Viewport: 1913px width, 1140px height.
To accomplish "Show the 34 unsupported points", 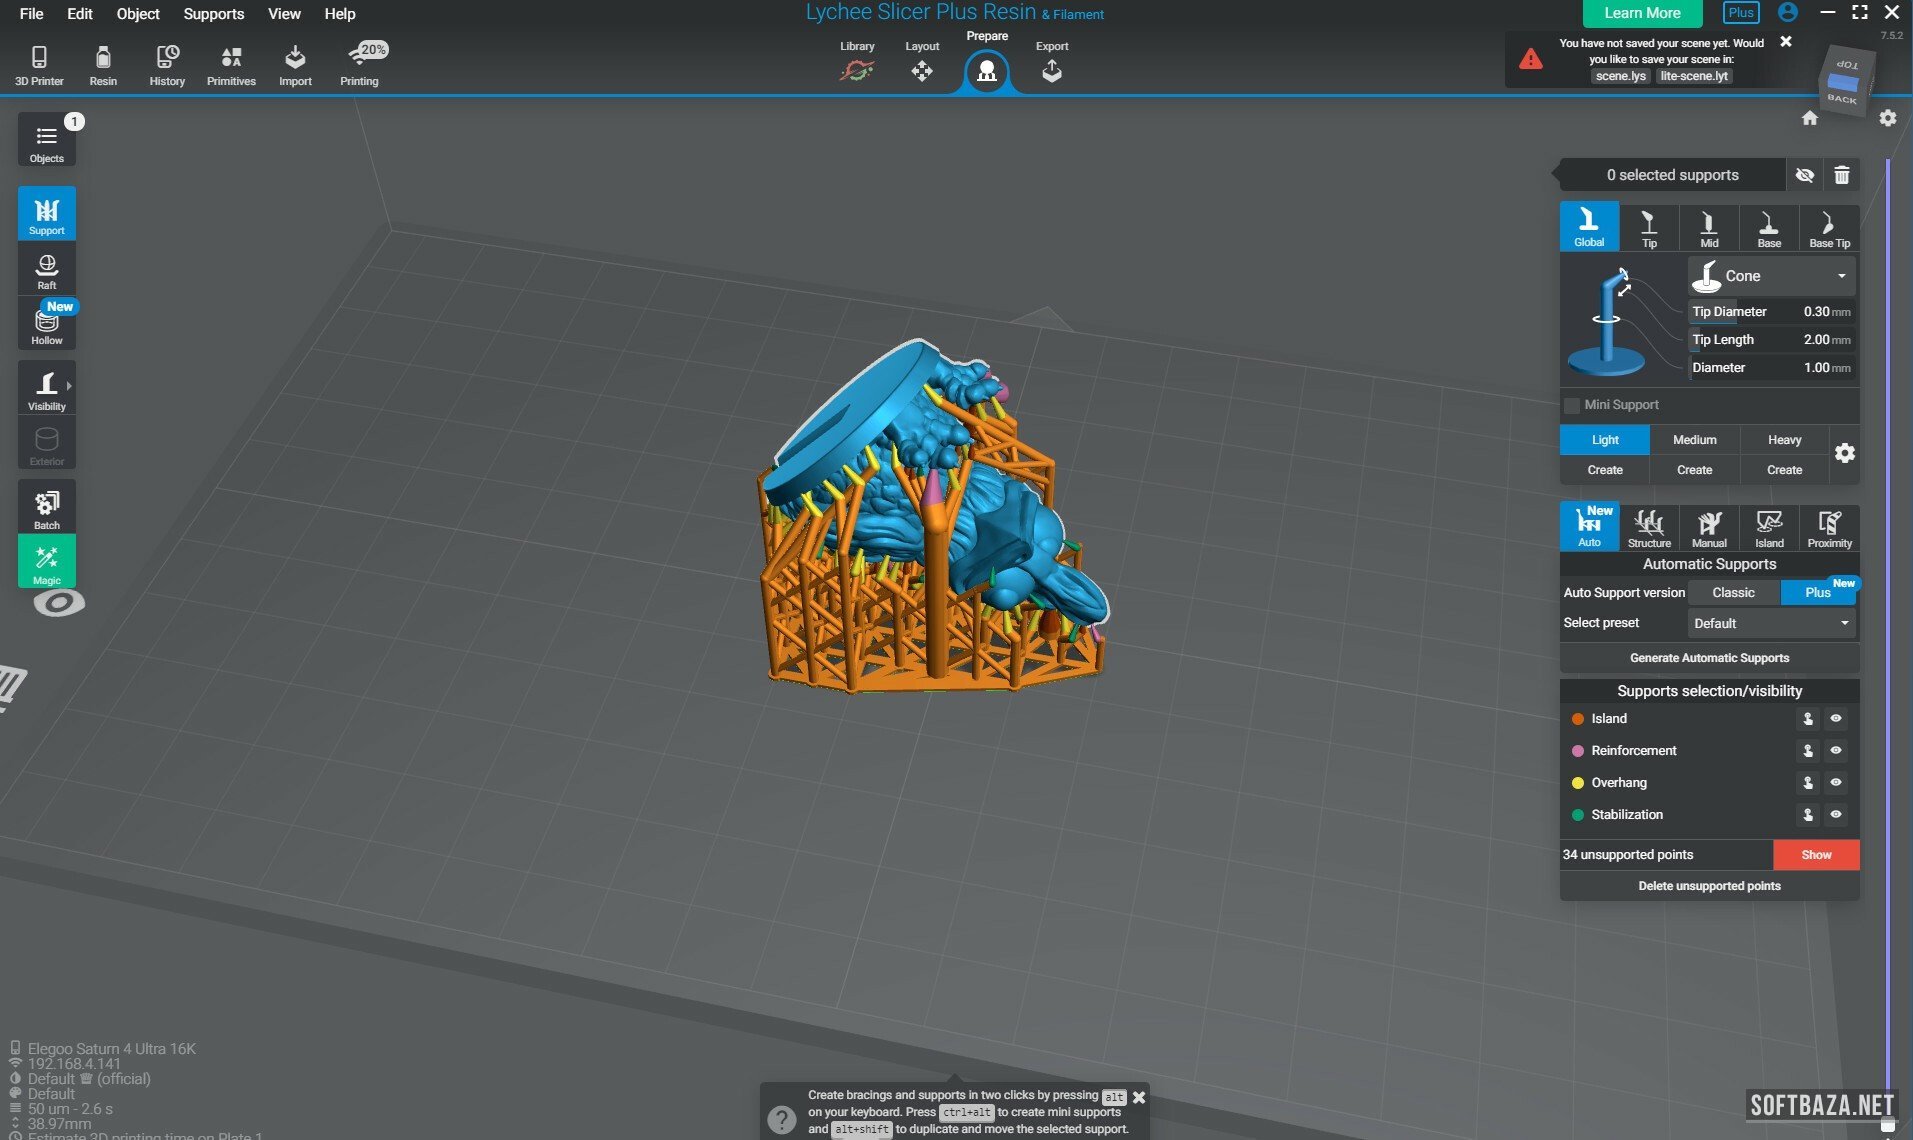I will [x=1815, y=855].
